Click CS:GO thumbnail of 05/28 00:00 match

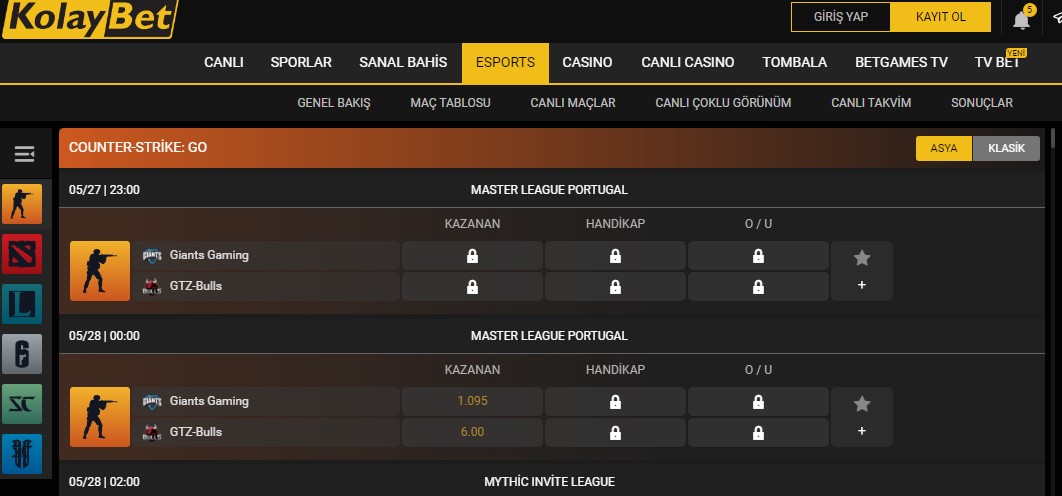pos(100,417)
